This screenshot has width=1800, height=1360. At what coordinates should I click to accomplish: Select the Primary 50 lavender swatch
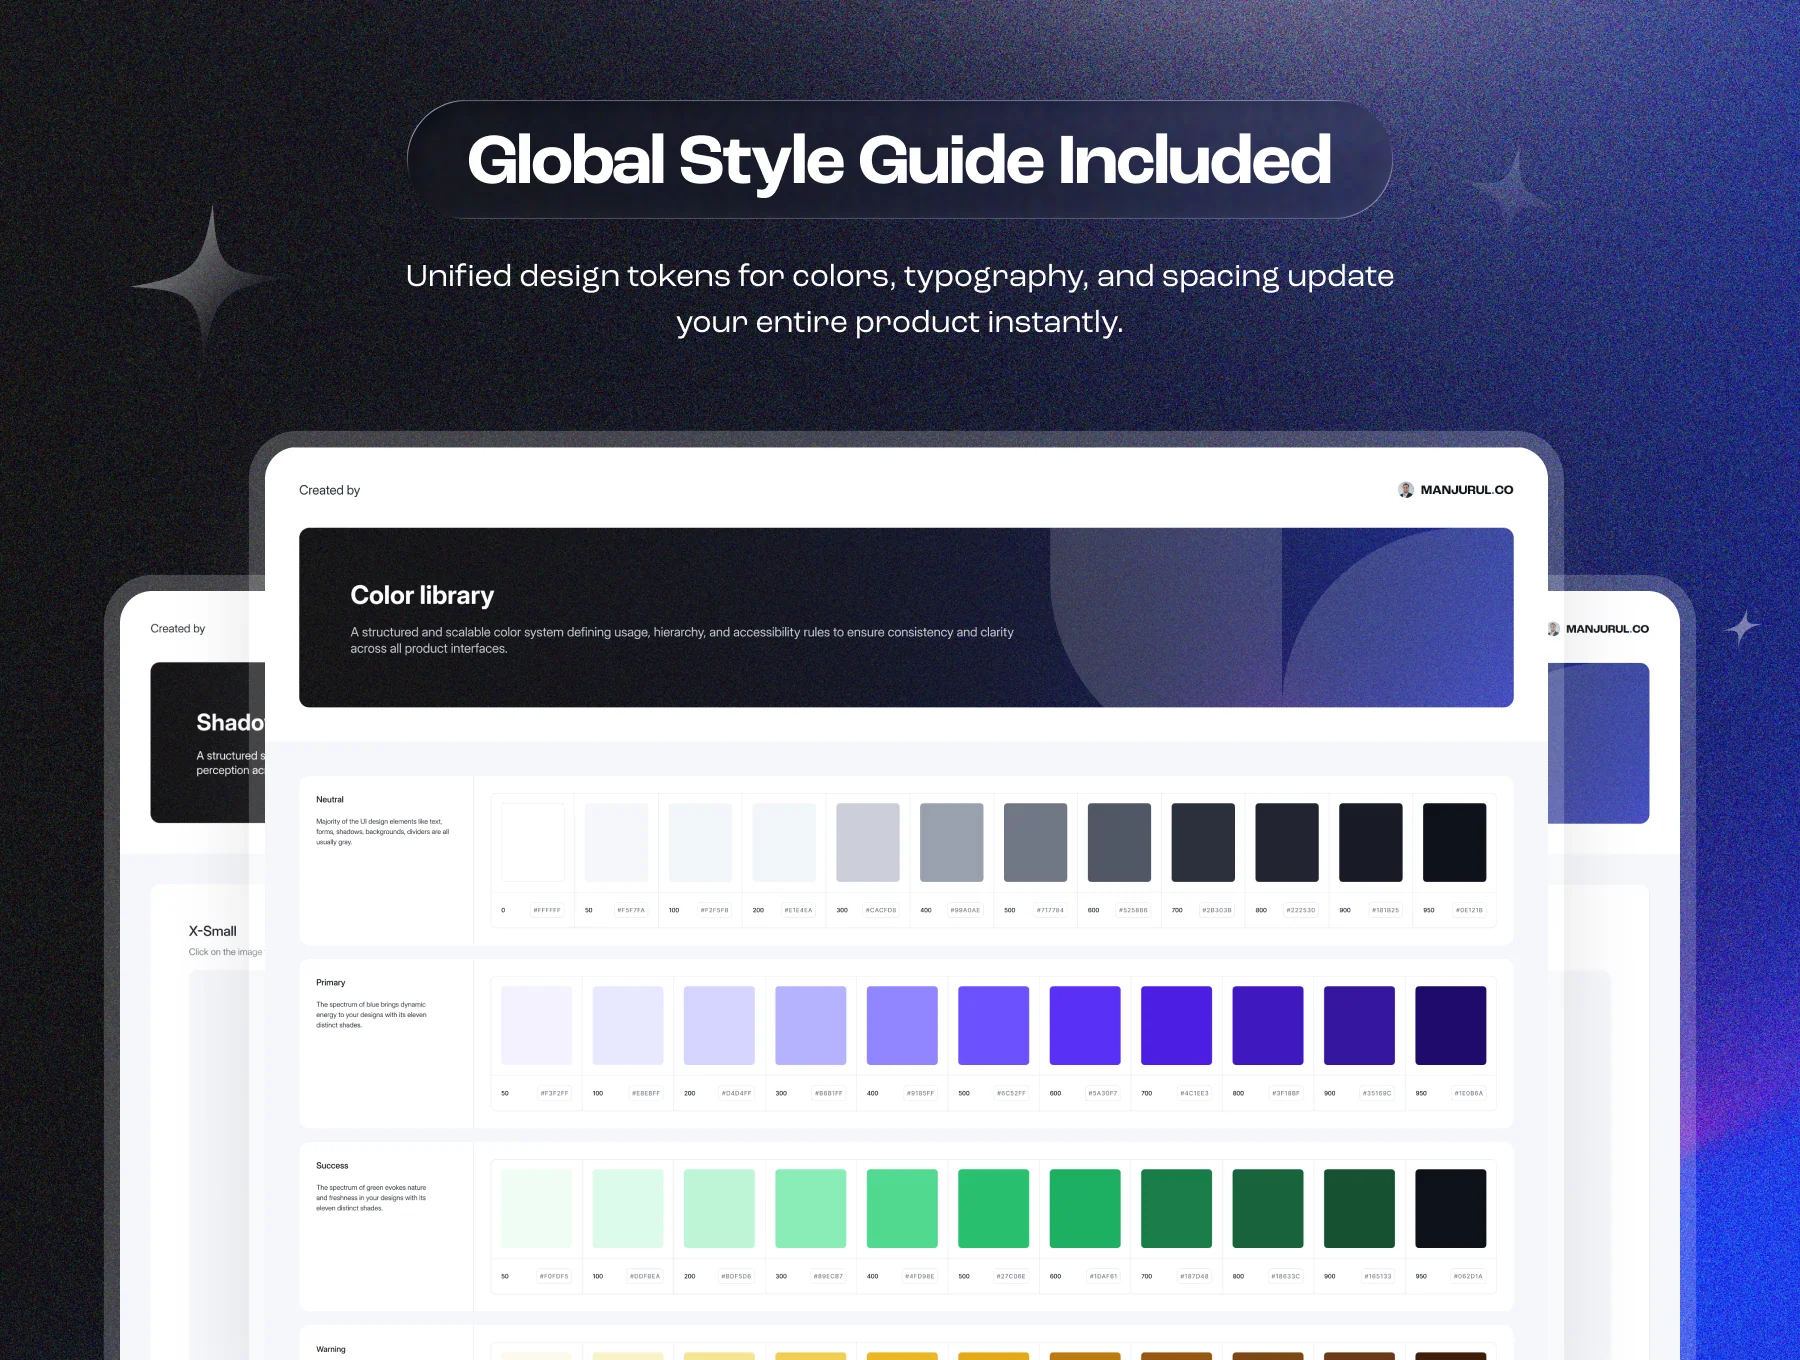(537, 1025)
